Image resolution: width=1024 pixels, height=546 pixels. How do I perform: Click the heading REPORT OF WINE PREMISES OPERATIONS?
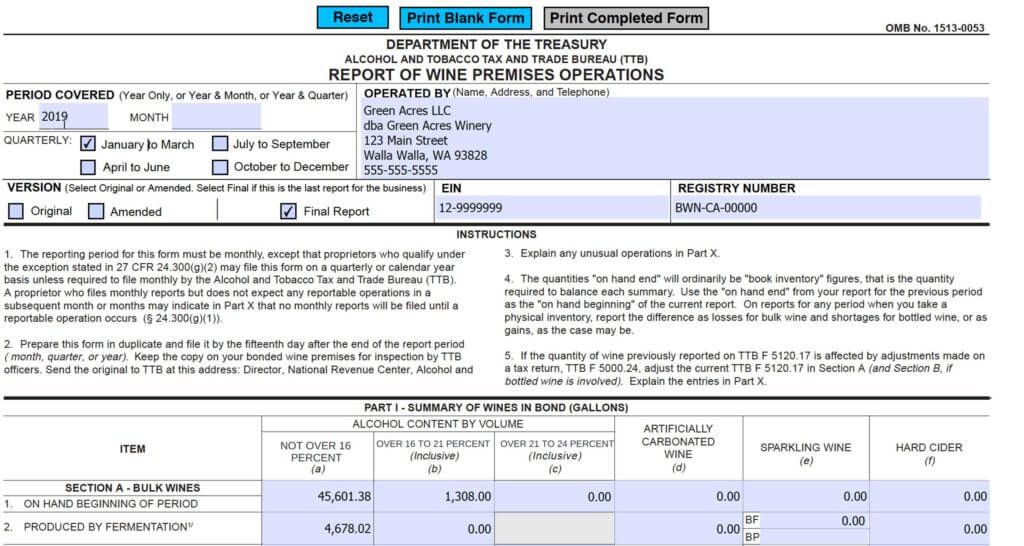[496, 74]
